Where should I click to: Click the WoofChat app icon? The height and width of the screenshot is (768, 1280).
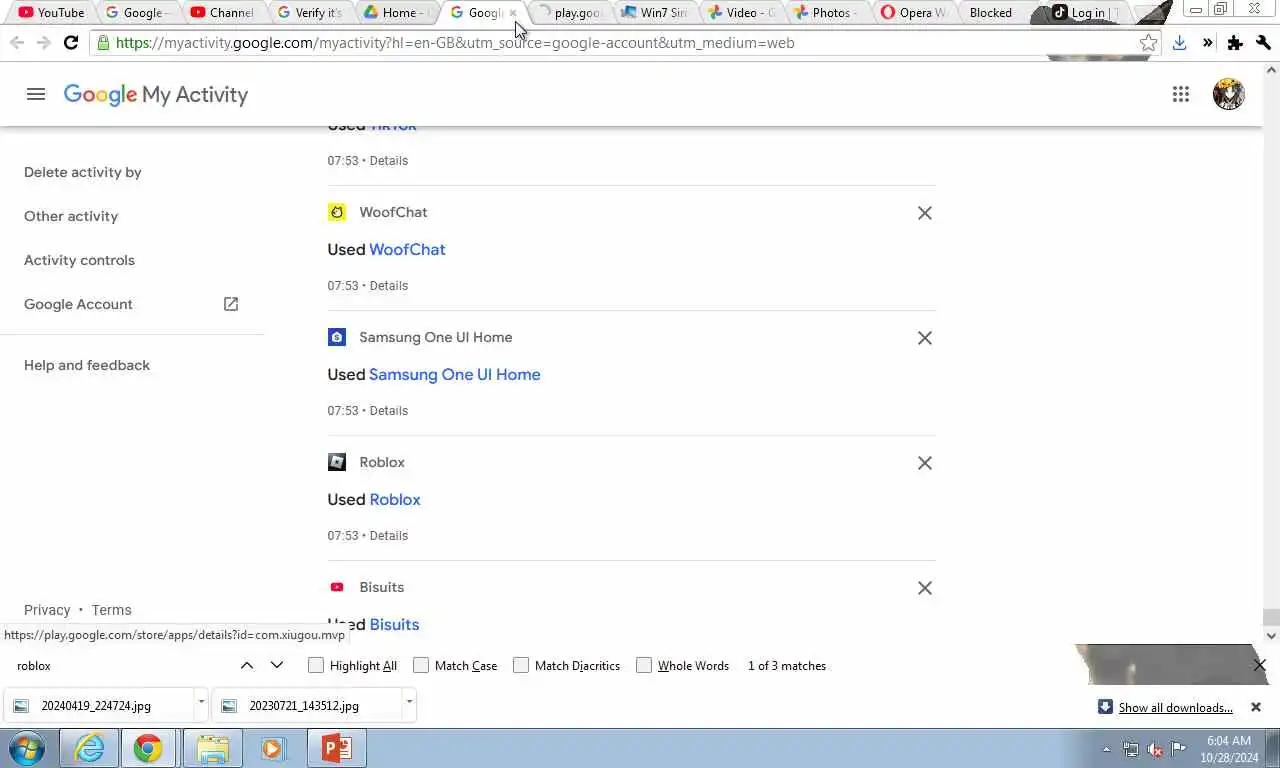pos(337,212)
